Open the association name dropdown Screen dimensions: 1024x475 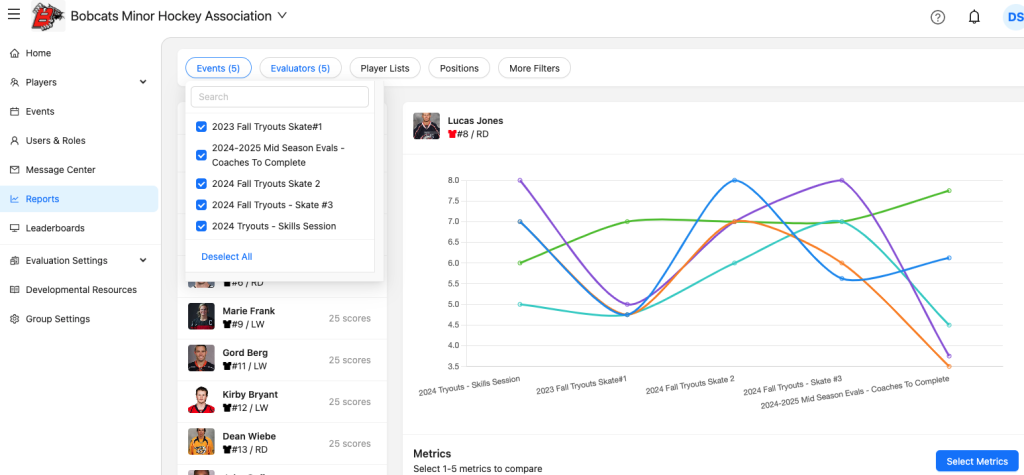tap(282, 16)
